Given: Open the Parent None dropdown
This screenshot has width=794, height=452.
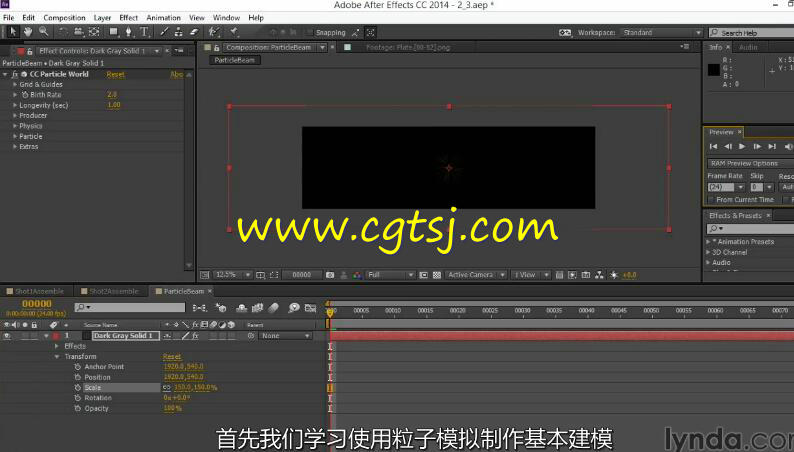Looking at the screenshot, I should tap(286, 336).
